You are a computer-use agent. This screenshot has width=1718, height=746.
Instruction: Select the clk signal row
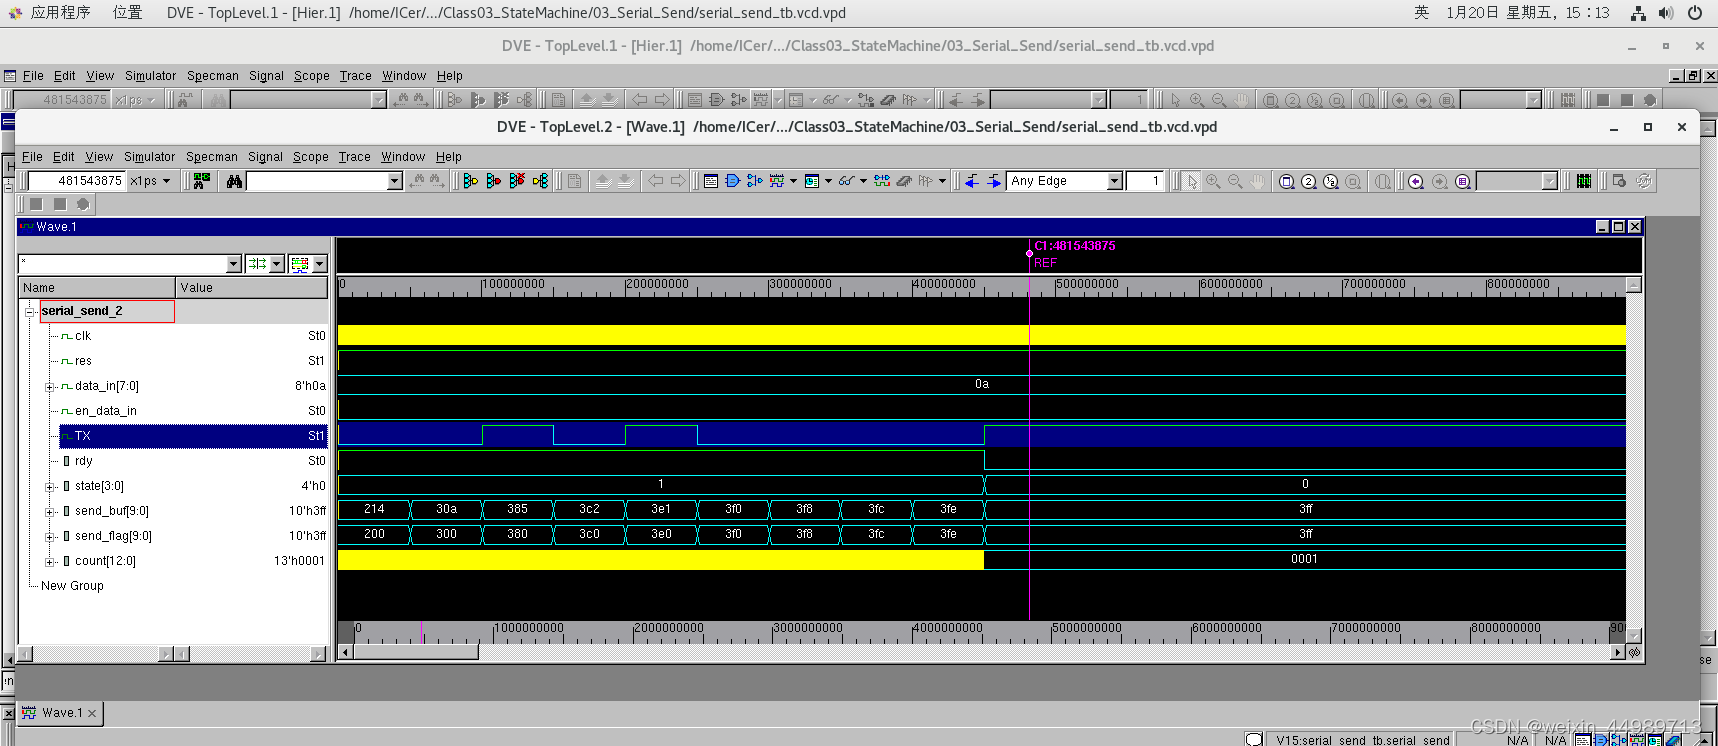point(193,336)
